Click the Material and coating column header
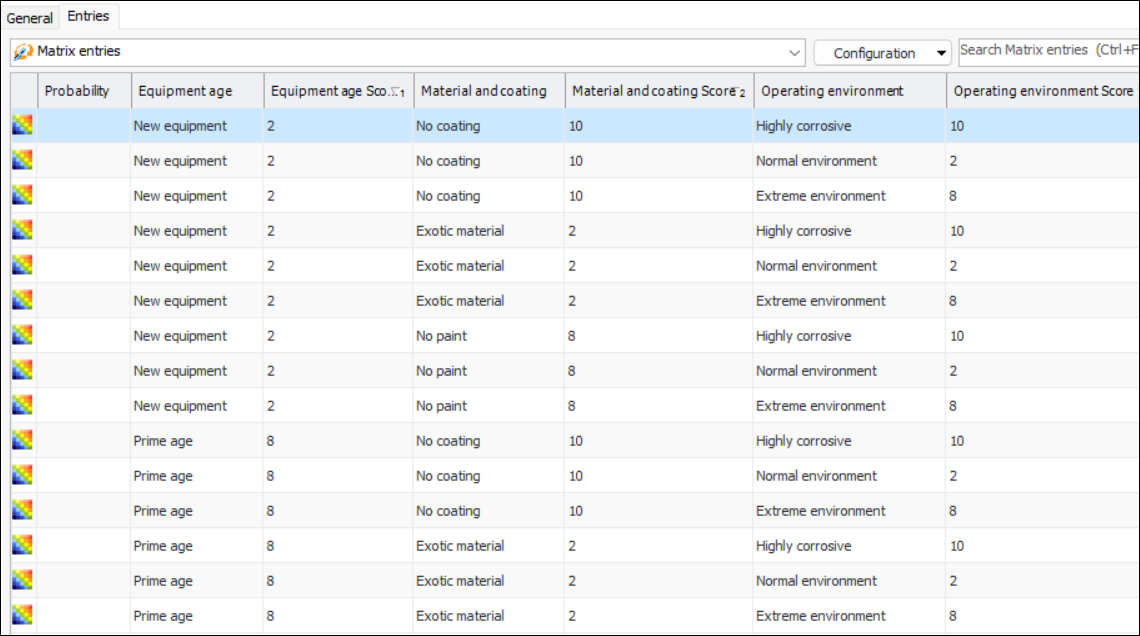 [483, 91]
